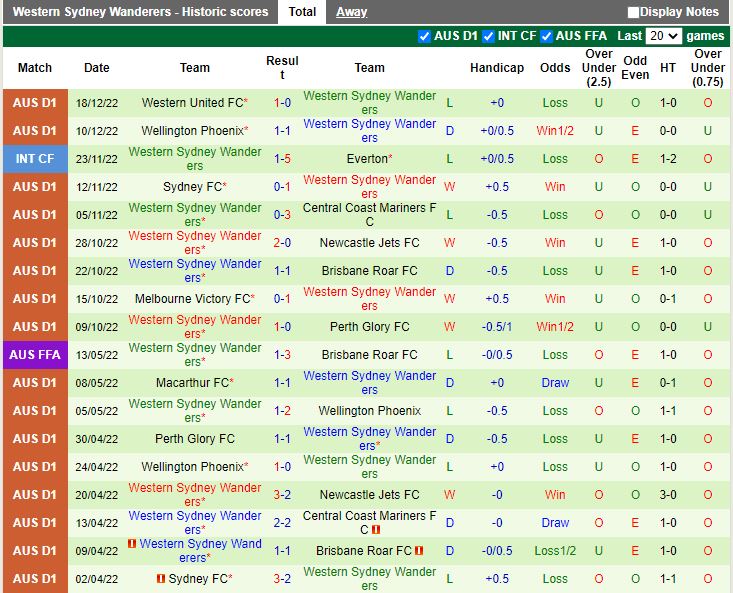733x593 pixels.
Task: Click the -0.5/1 handicap on 09/10/22 row
Action: coord(497,327)
